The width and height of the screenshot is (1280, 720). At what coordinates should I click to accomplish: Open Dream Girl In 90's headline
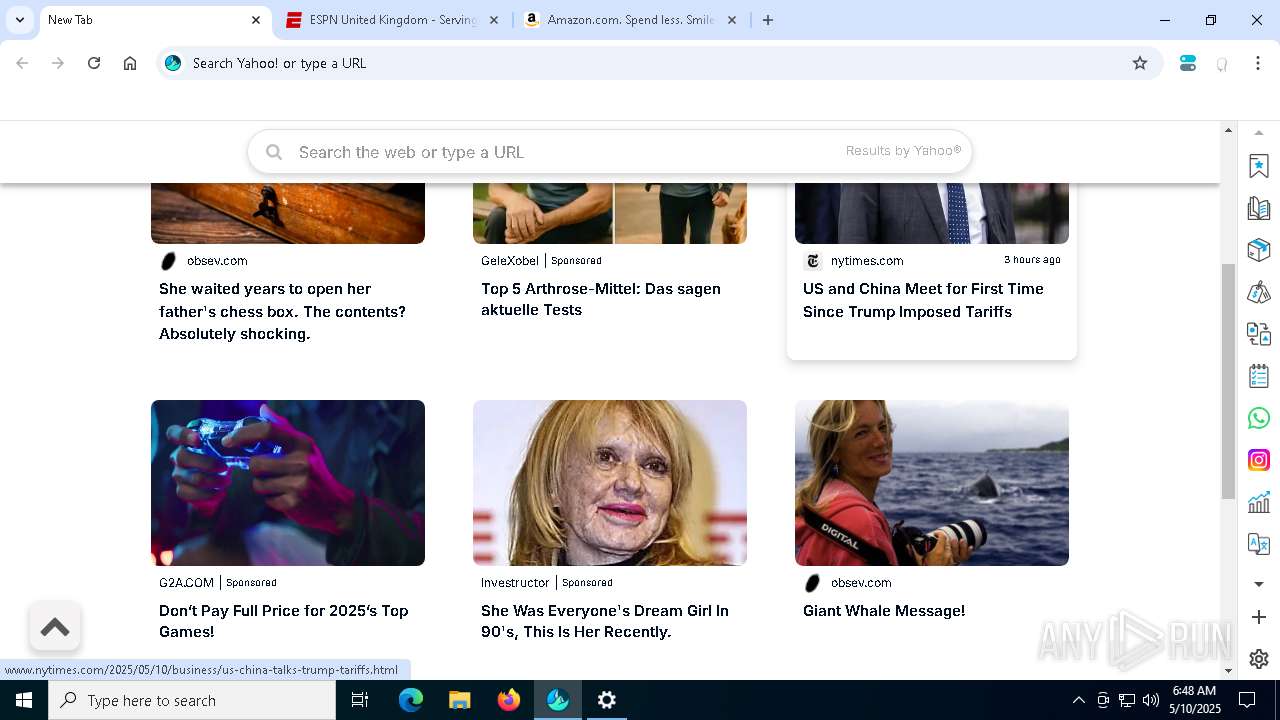tap(605, 621)
